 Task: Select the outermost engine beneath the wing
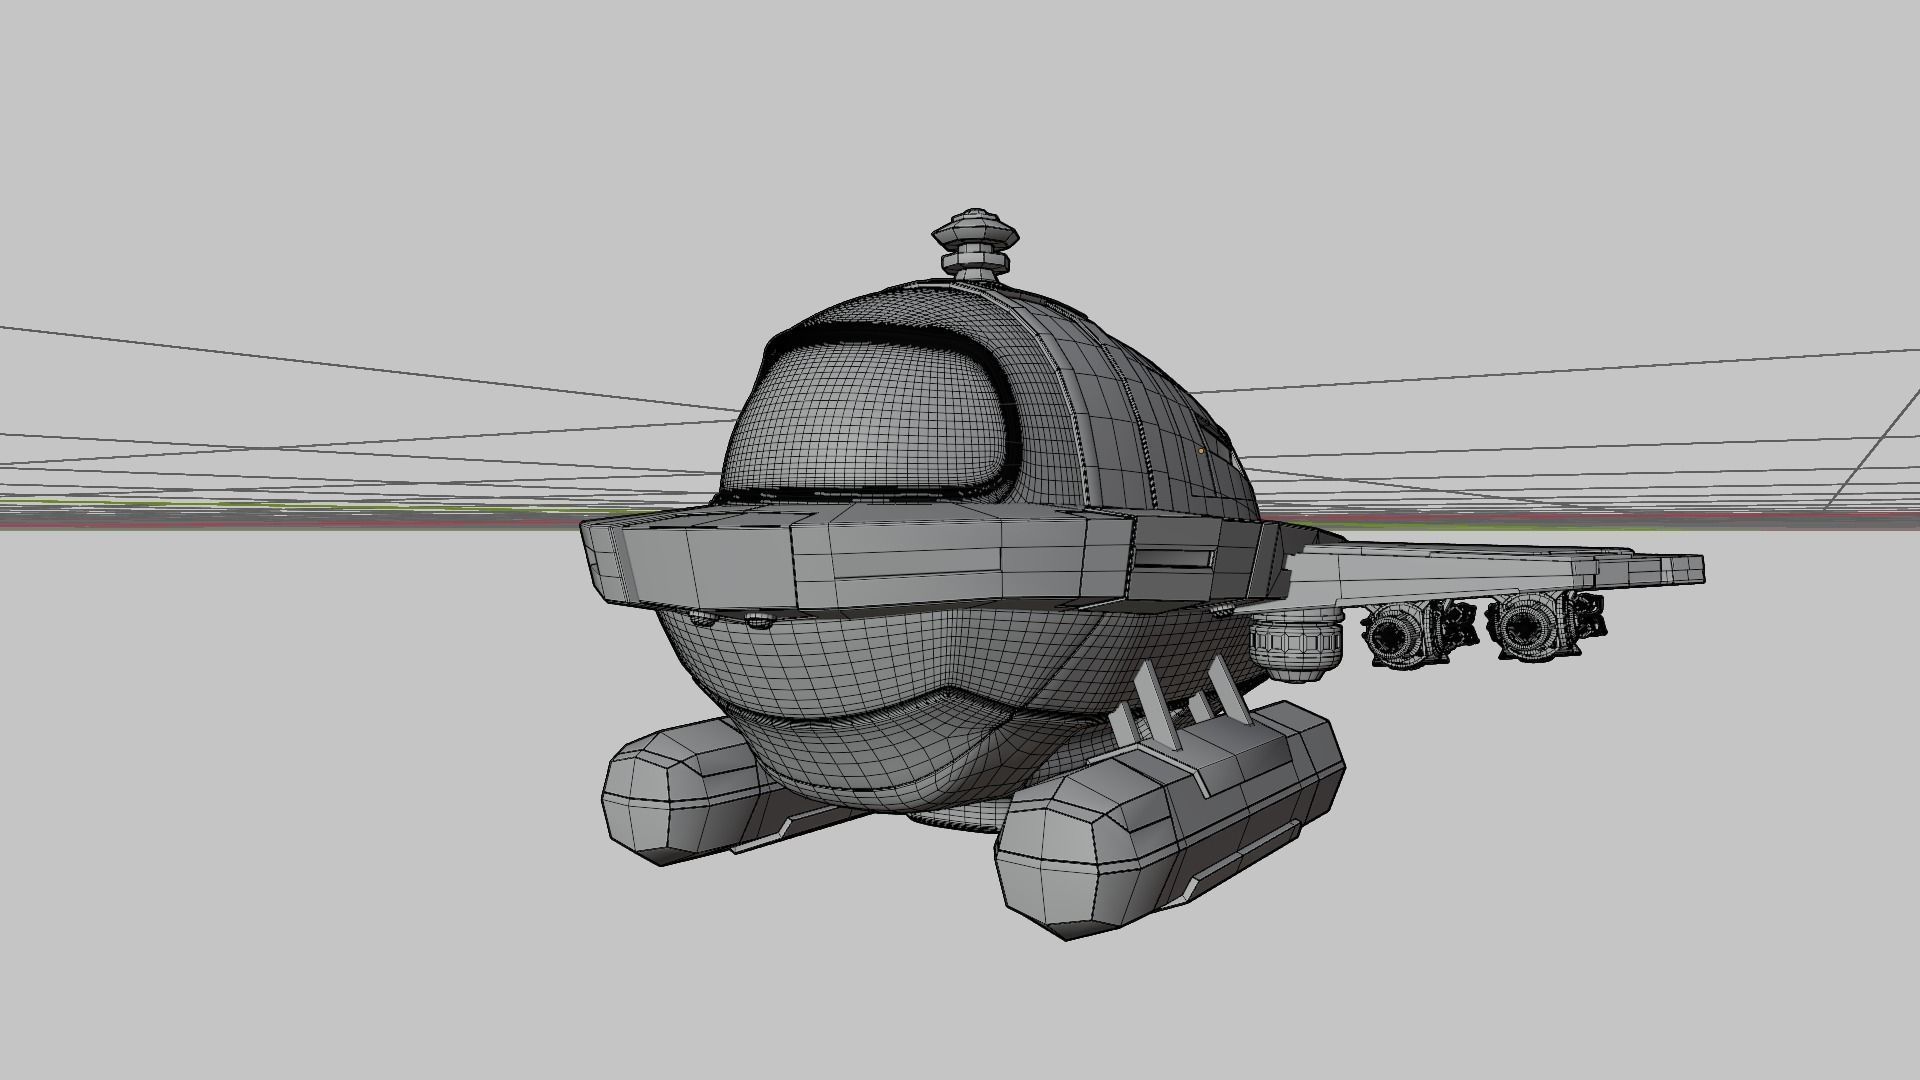[x=1545, y=626]
